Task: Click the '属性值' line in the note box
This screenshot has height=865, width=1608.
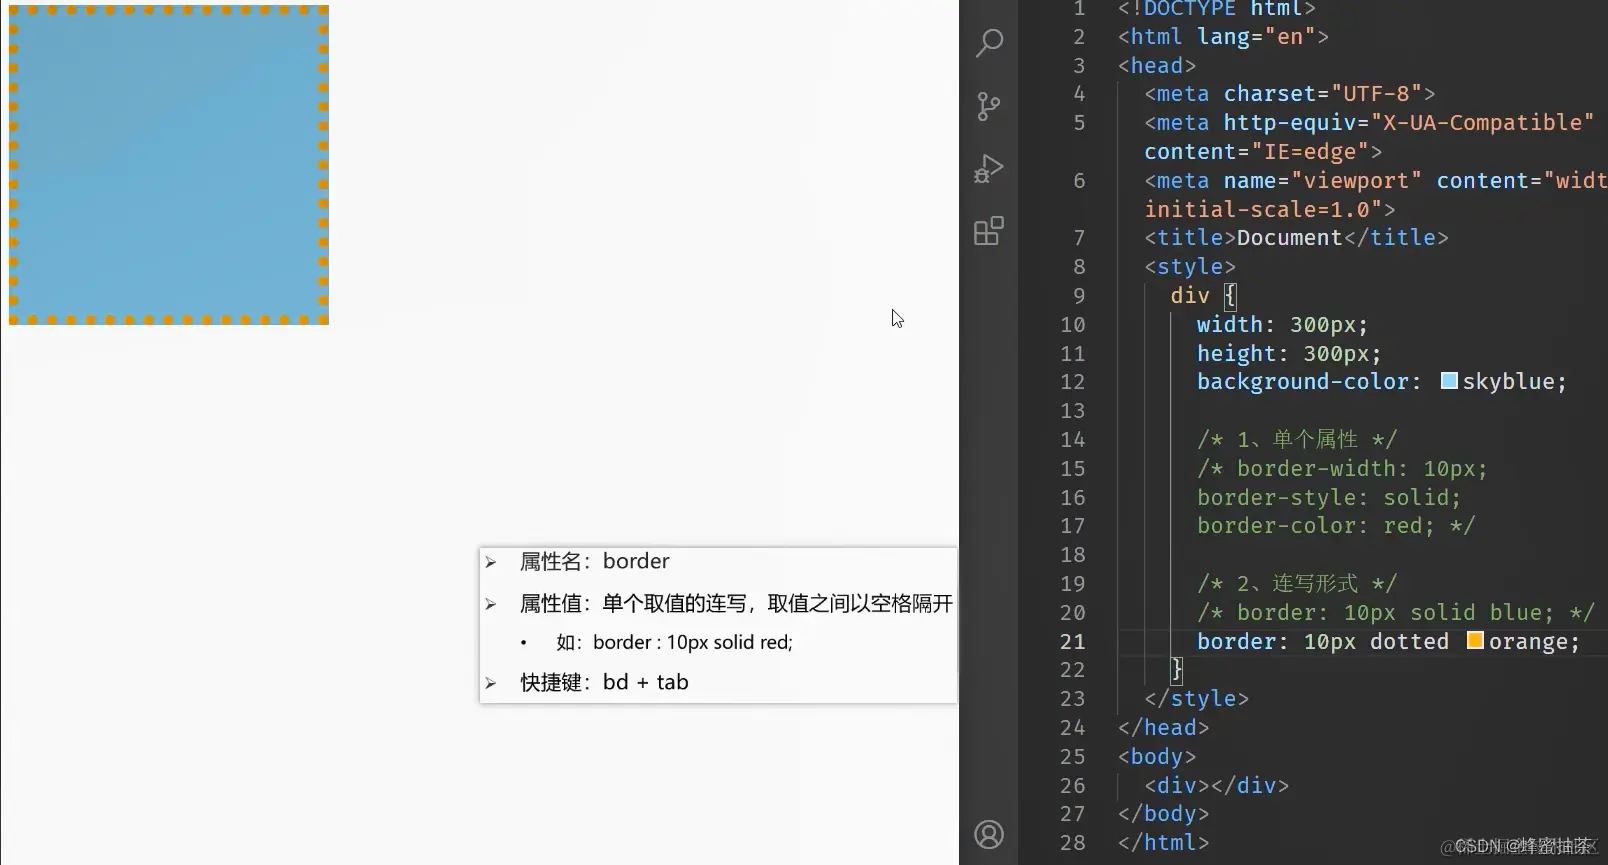Action: point(735,604)
